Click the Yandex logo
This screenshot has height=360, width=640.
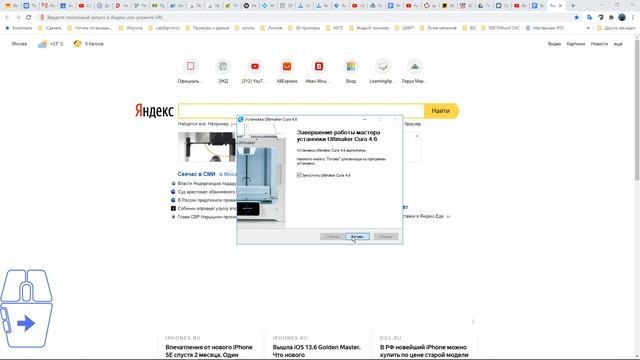pos(154,111)
